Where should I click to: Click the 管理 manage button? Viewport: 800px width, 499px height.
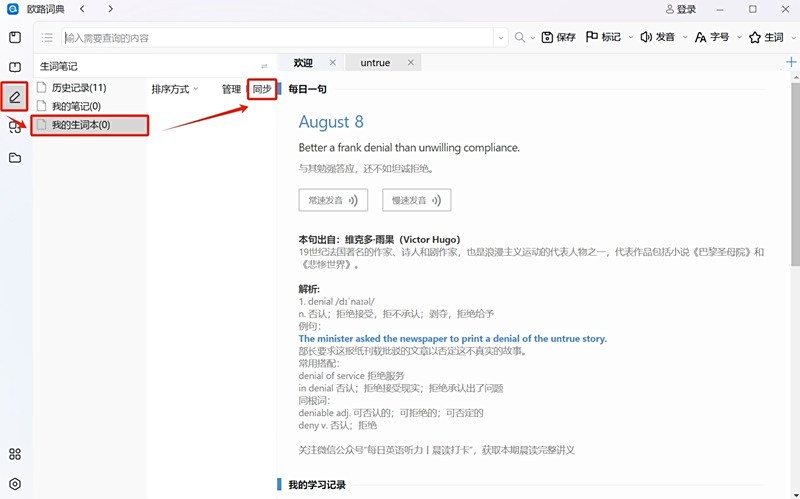[x=231, y=89]
